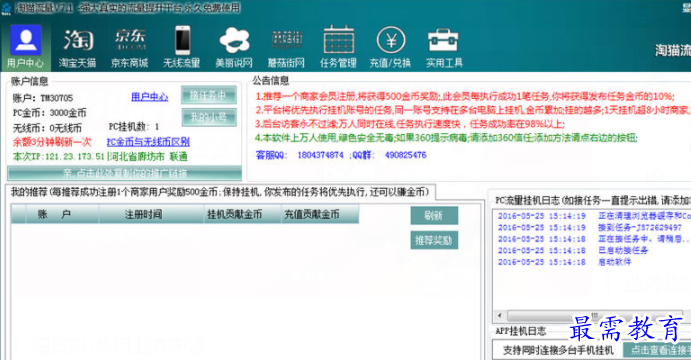Click the 推荐奖励 button

434,240
